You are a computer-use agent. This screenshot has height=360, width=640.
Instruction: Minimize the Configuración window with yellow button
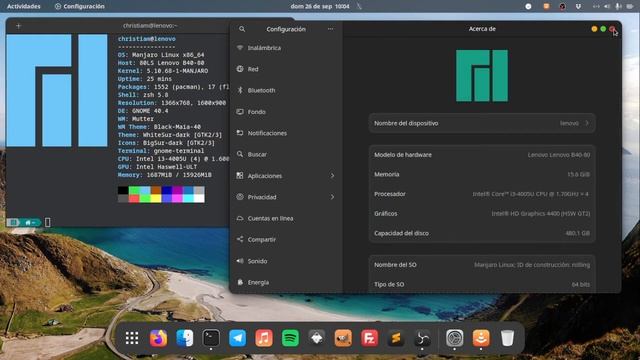pos(594,29)
